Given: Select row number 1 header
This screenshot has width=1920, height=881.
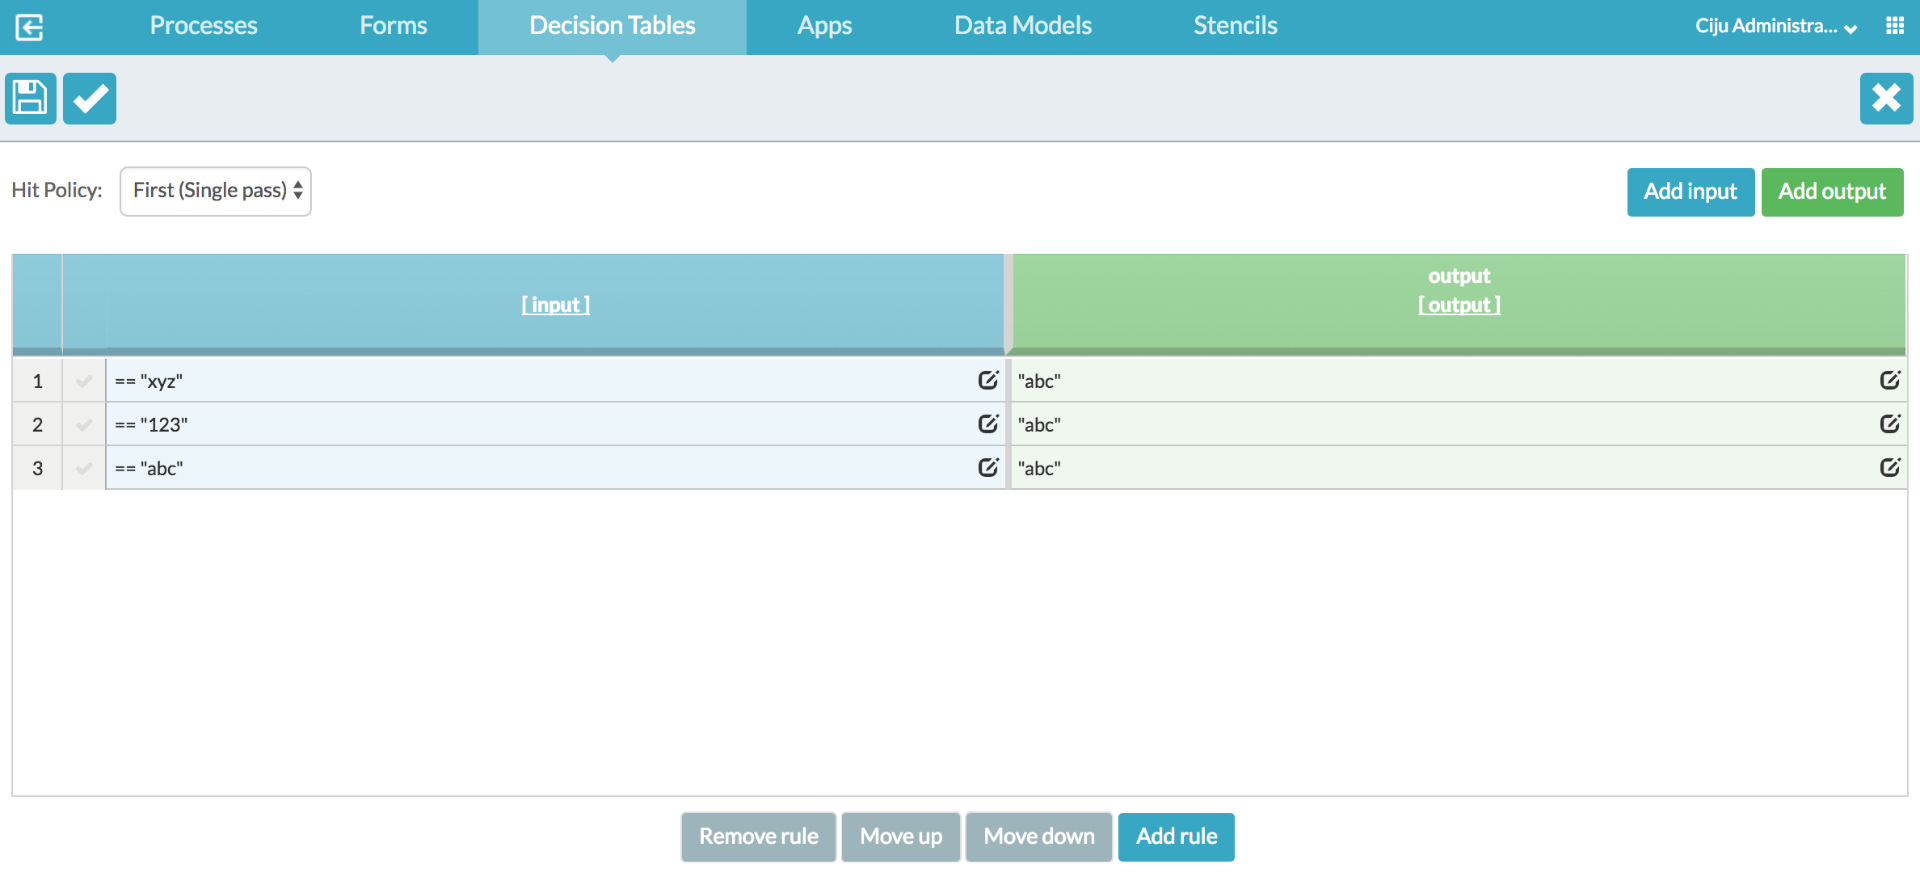Looking at the screenshot, I should click(x=37, y=381).
